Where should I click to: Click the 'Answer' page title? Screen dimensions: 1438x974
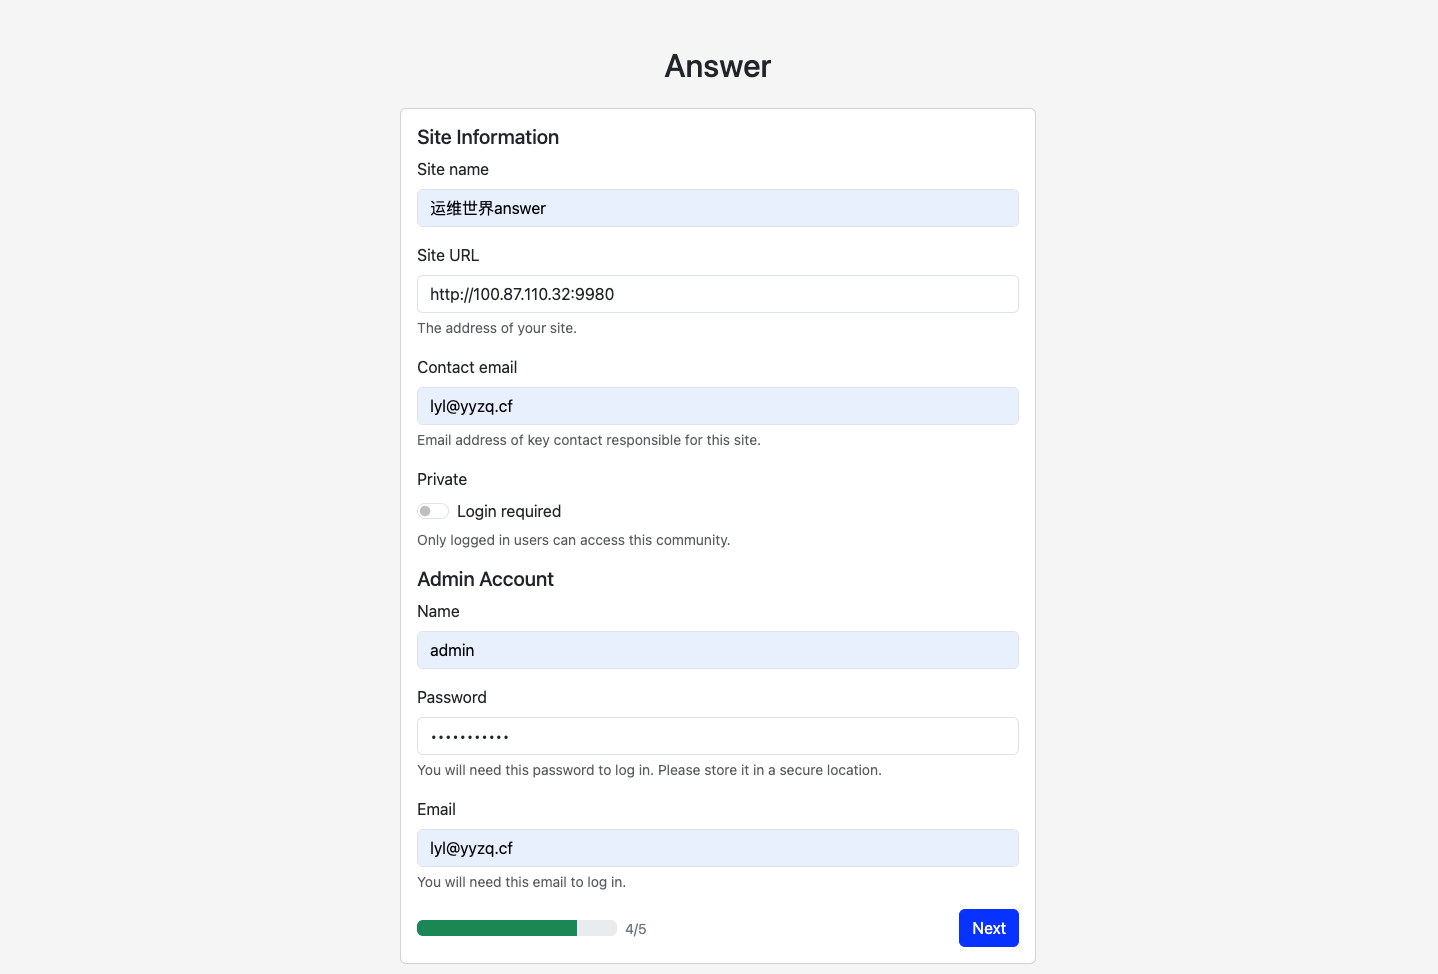tap(718, 66)
